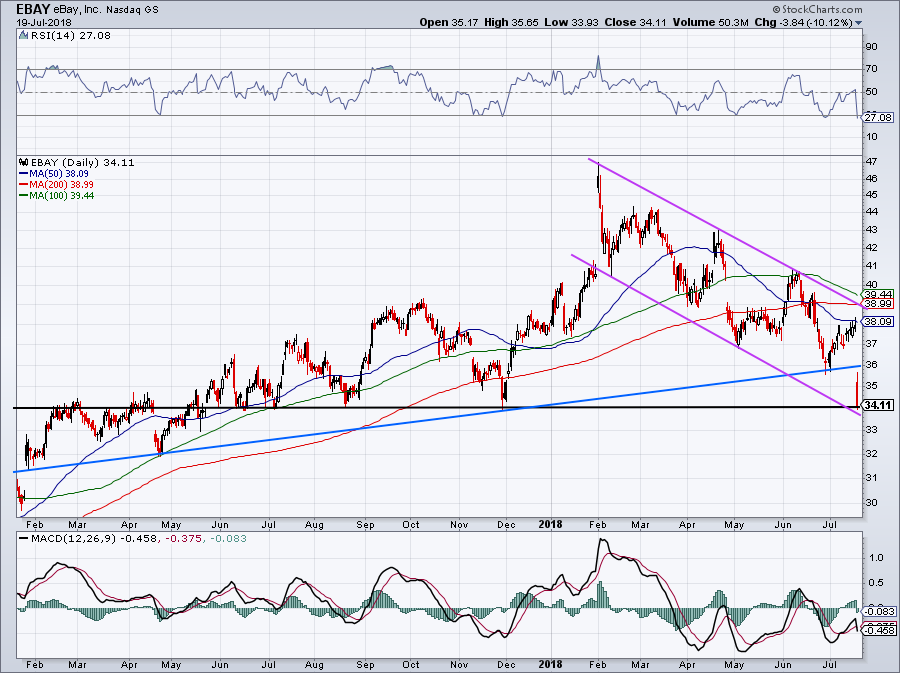Click the black line icon beside MACD(12,26,9)

(x=24, y=539)
